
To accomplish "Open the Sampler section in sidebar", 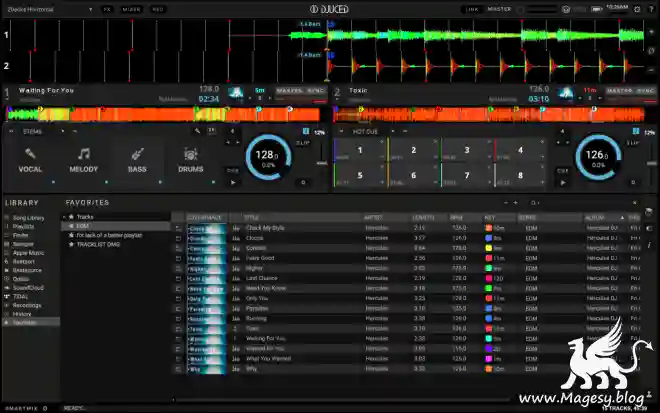I will coord(23,244).
